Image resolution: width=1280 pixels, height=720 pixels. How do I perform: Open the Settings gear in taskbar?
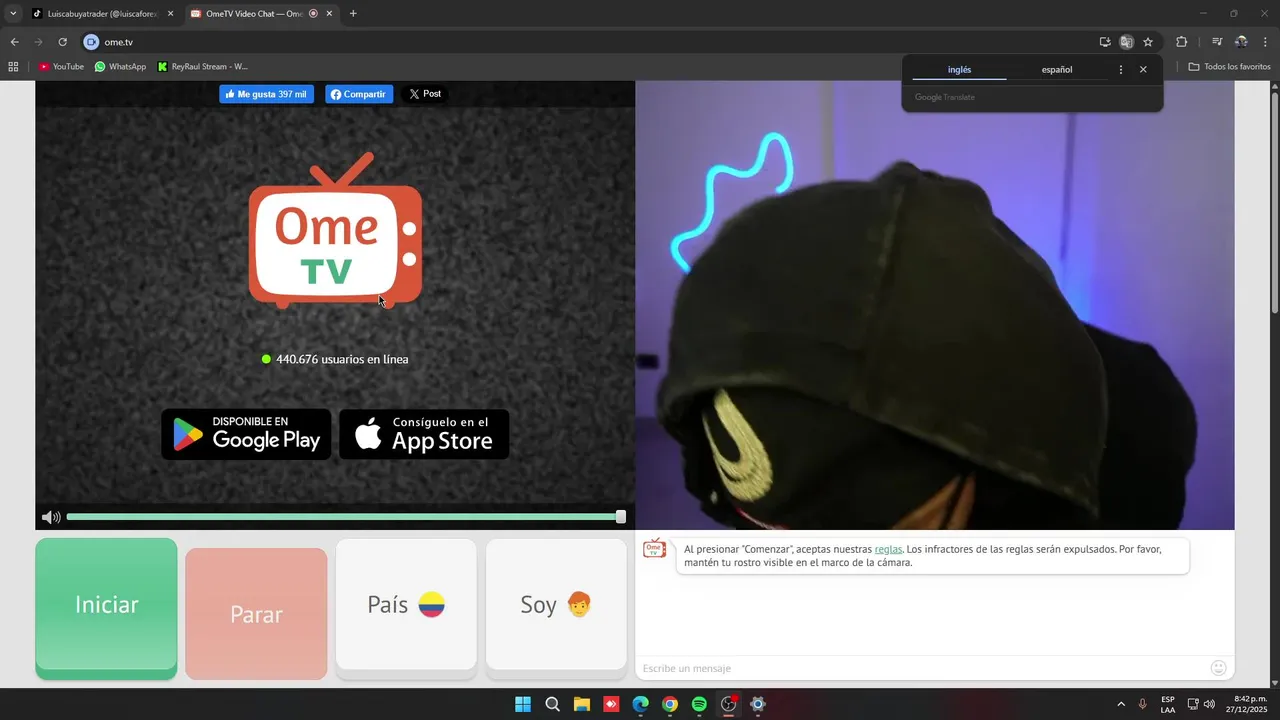point(758,704)
